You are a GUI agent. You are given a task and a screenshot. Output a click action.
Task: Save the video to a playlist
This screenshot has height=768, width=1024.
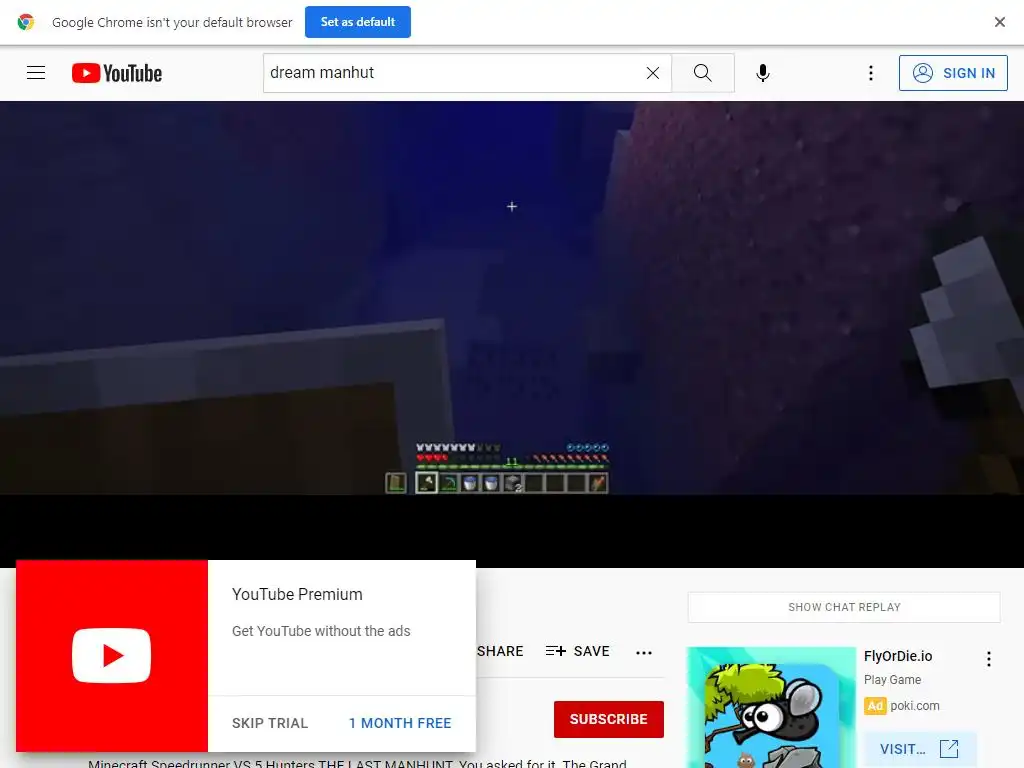[577, 651]
